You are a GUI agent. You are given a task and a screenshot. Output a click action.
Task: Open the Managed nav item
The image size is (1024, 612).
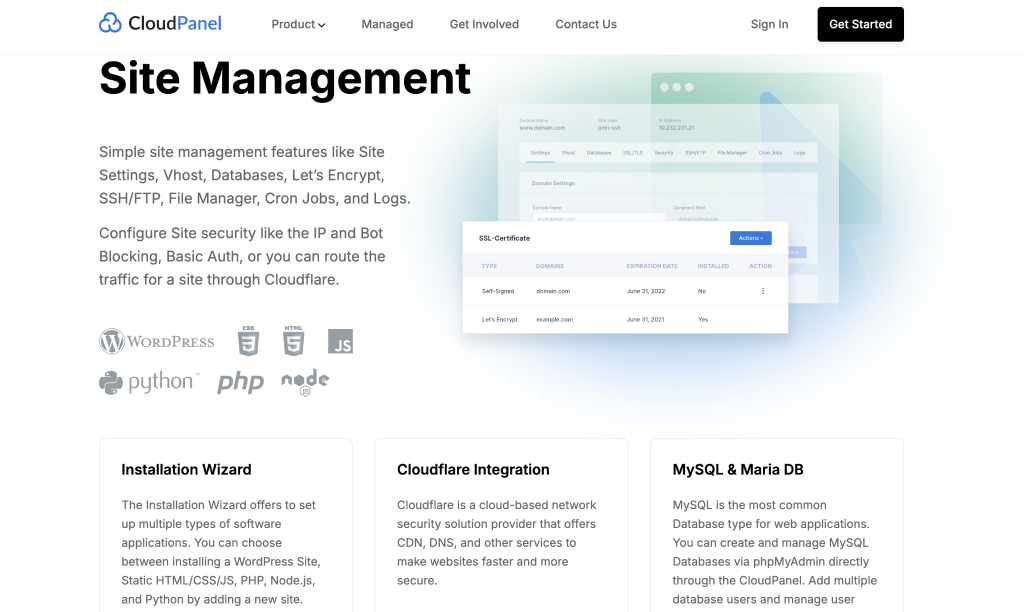point(387,24)
